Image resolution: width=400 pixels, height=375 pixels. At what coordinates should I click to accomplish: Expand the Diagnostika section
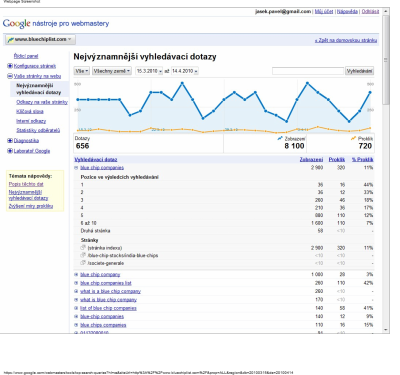pyautogui.click(x=10, y=141)
